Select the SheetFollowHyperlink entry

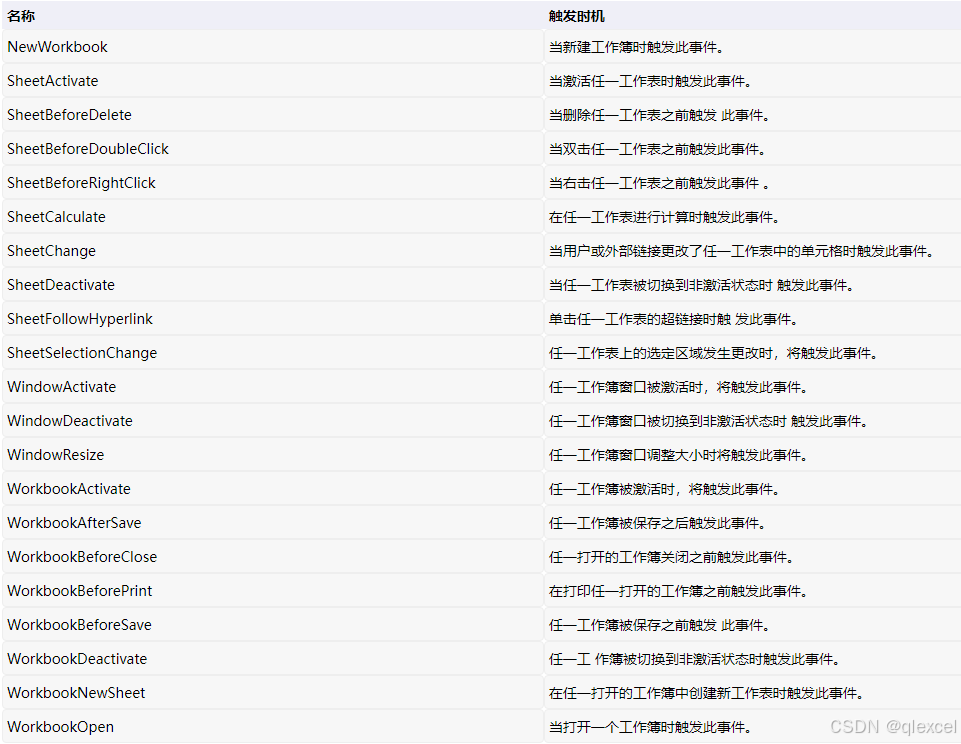(80, 319)
